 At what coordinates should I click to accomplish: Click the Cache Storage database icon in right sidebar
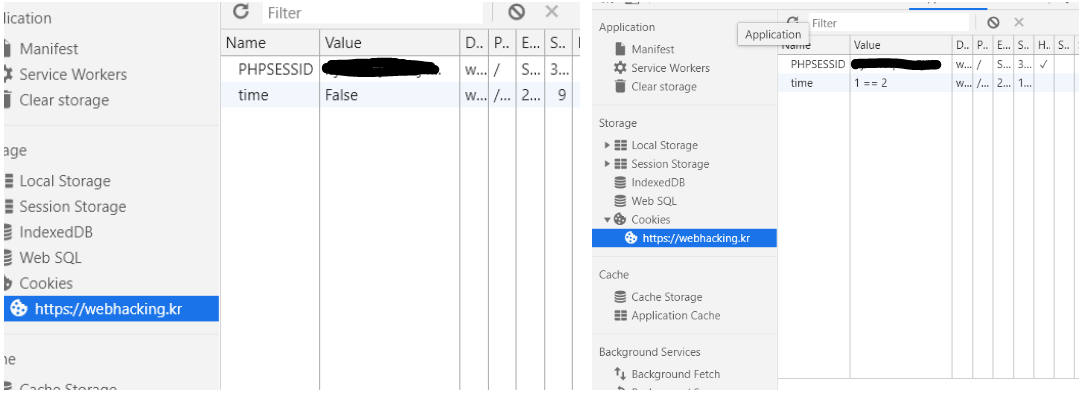[620, 297]
